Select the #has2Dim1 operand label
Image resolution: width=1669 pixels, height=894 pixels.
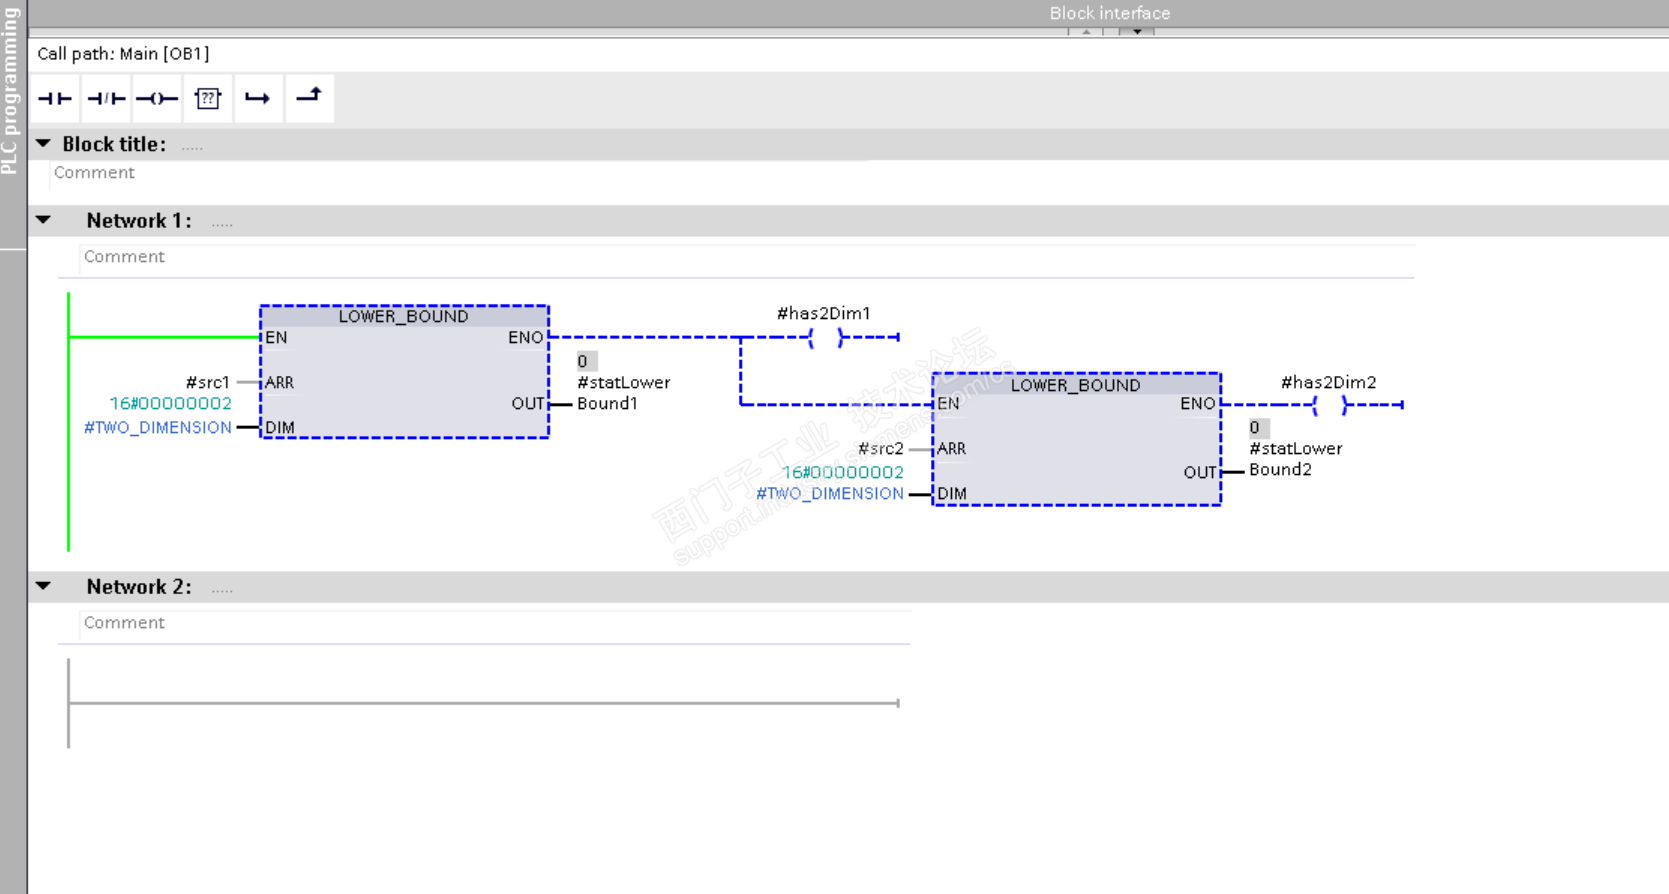(x=824, y=314)
